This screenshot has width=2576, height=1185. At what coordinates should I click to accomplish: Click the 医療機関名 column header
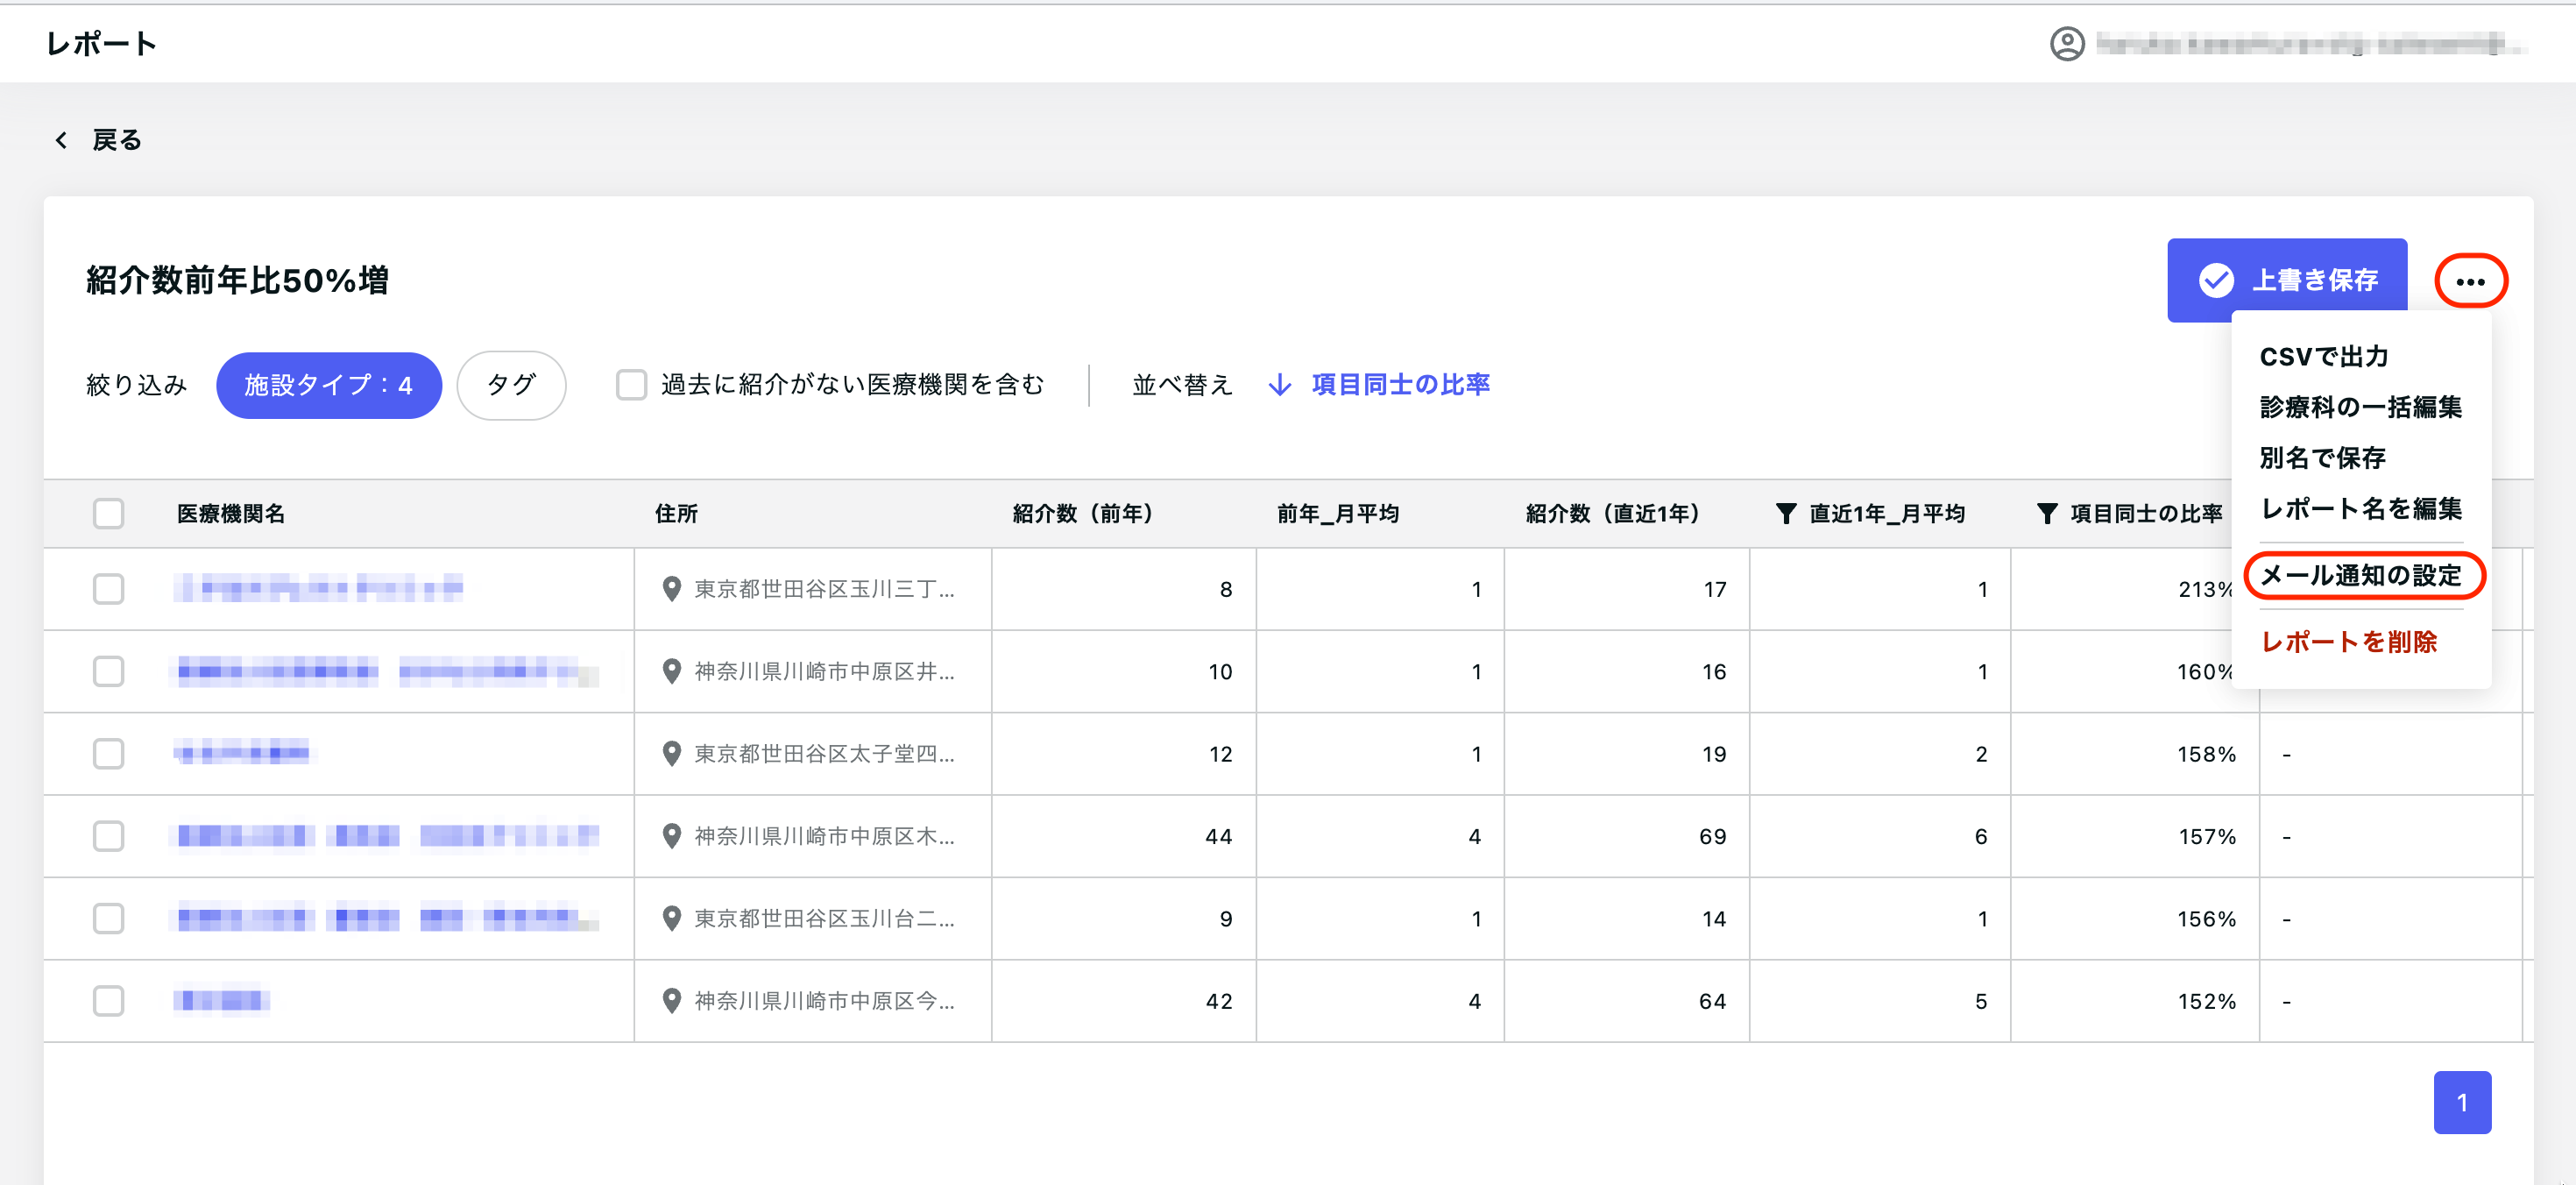pos(231,513)
